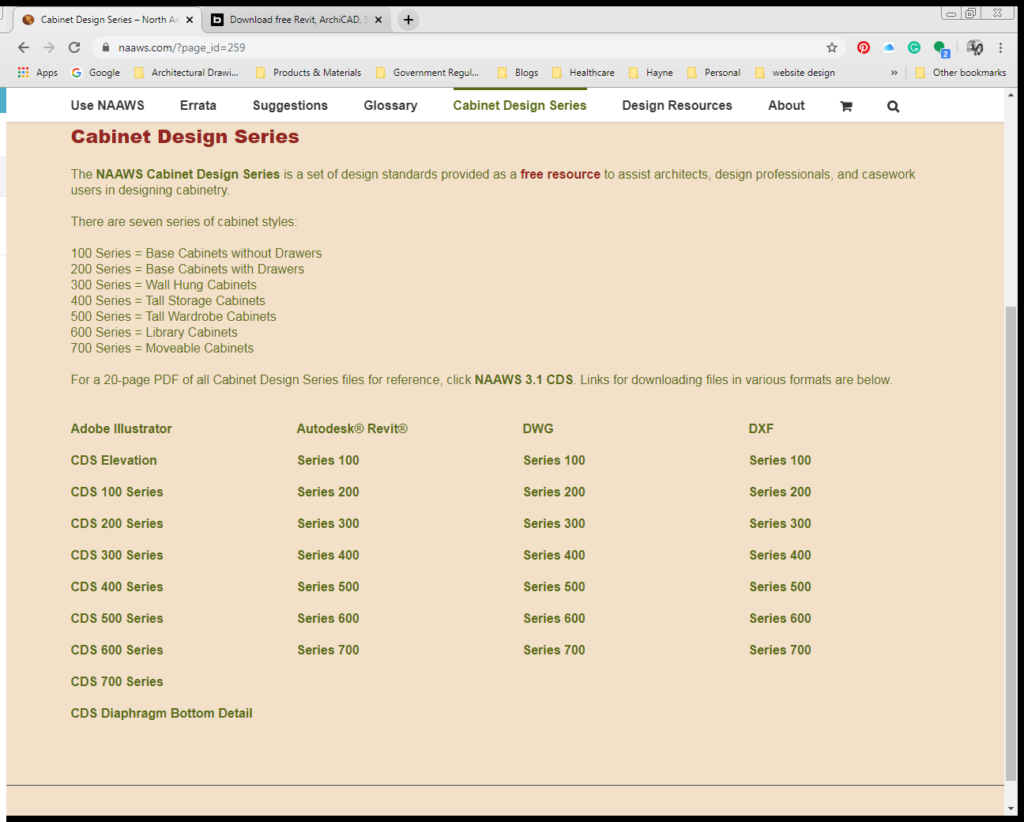Open the Other bookmarks folder

961,72
